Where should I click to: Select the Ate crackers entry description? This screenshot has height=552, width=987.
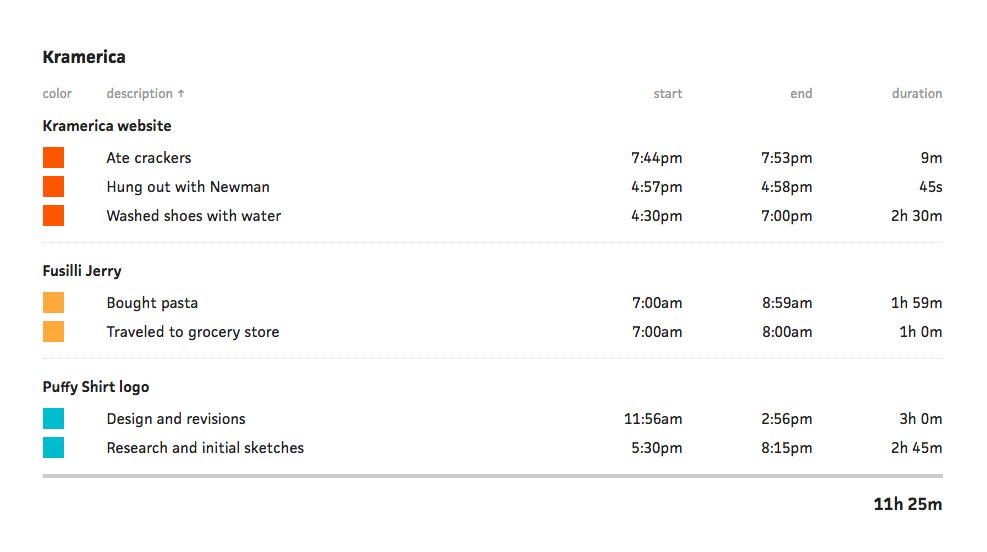(149, 158)
